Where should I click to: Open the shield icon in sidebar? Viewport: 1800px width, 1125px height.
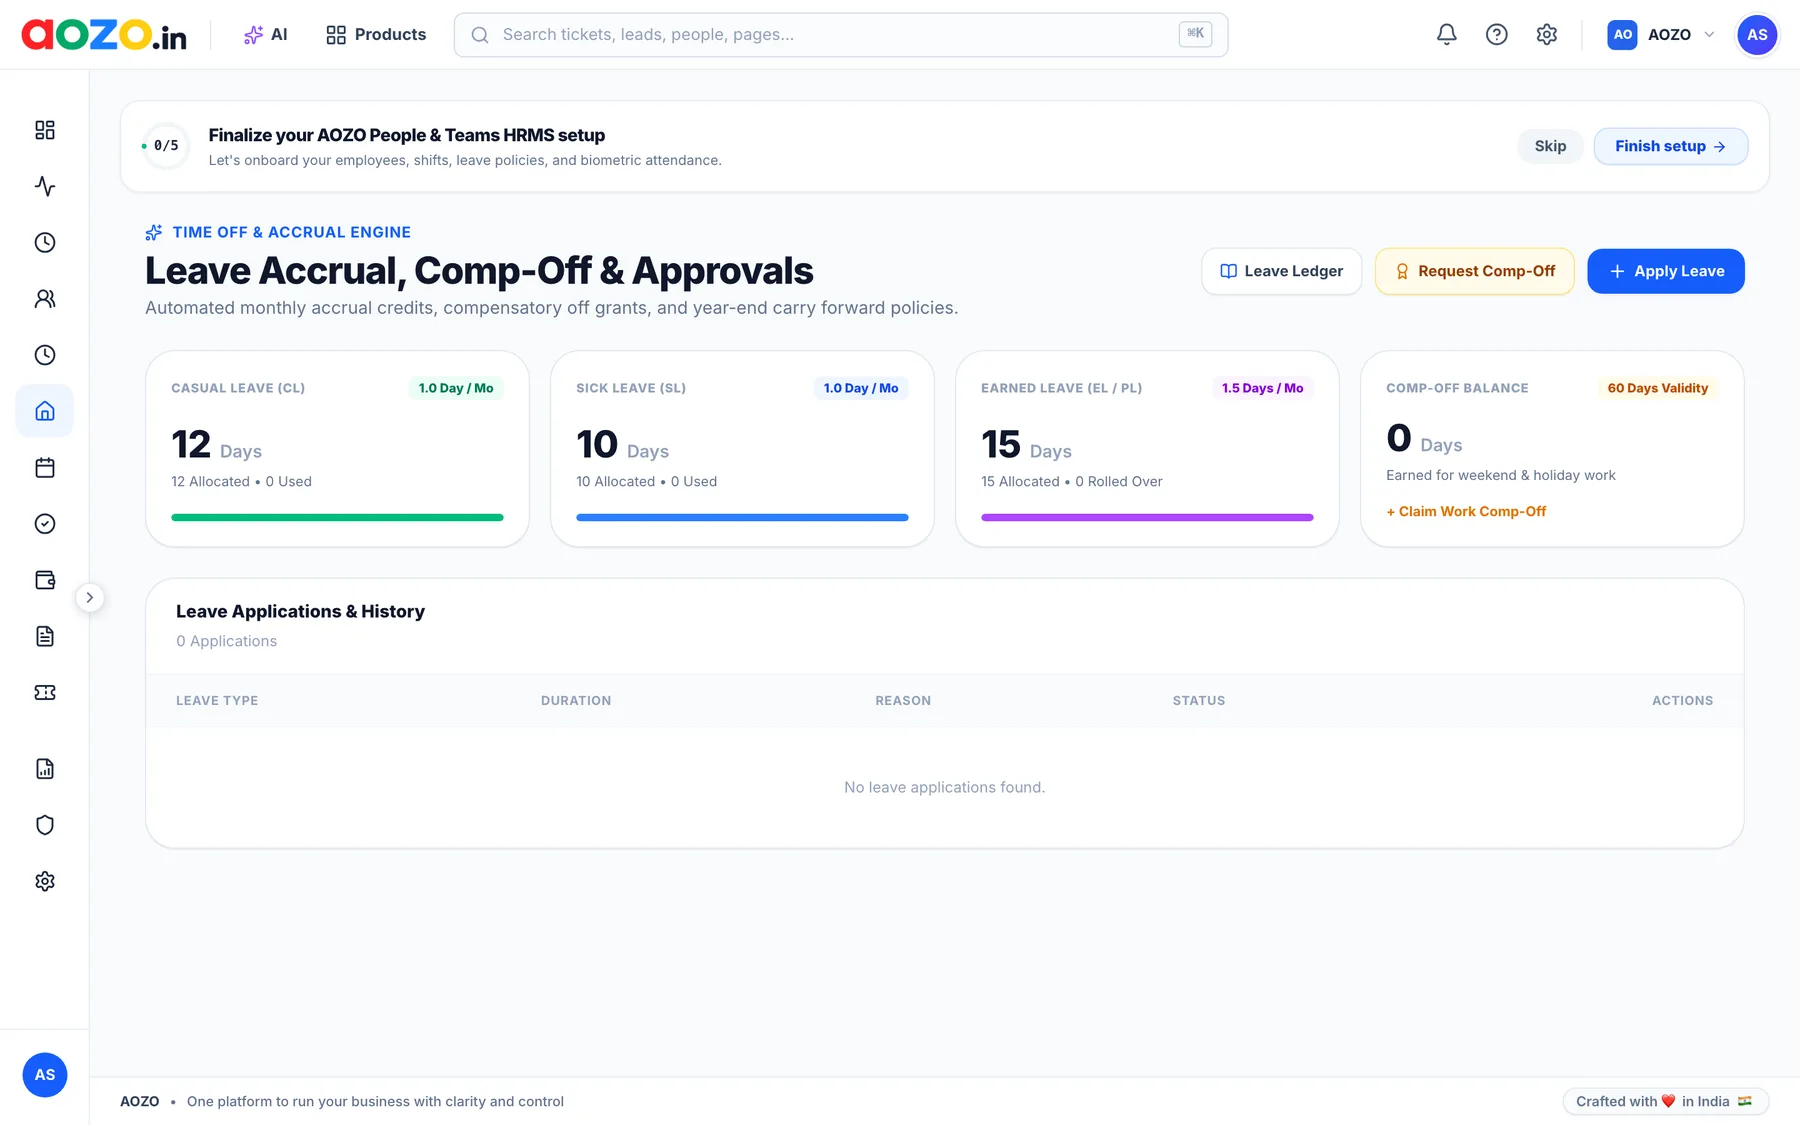(45, 825)
